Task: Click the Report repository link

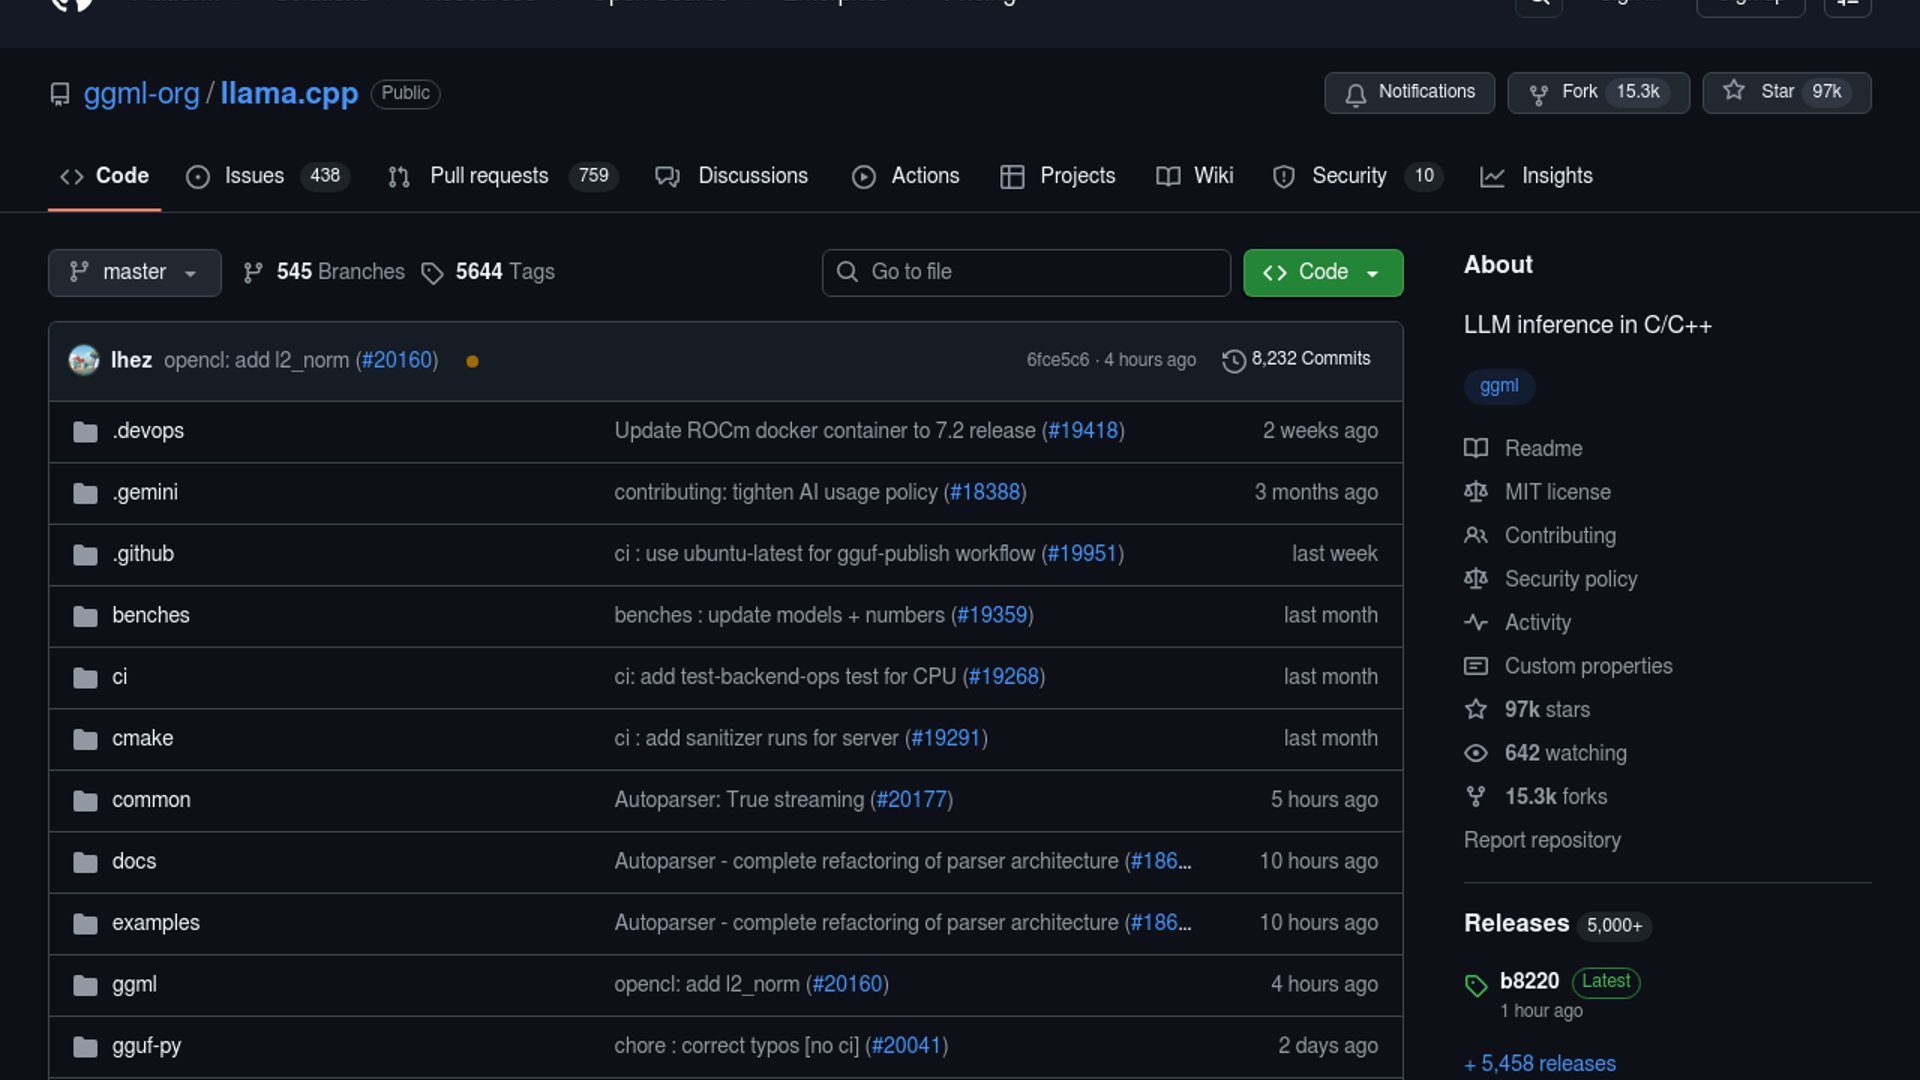Action: click(1541, 840)
